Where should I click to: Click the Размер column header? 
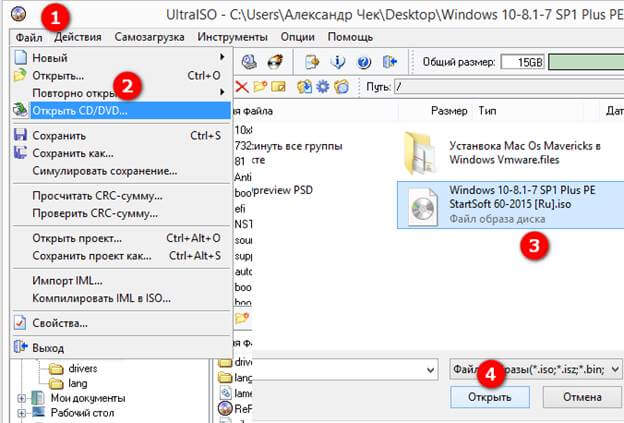[x=449, y=111]
